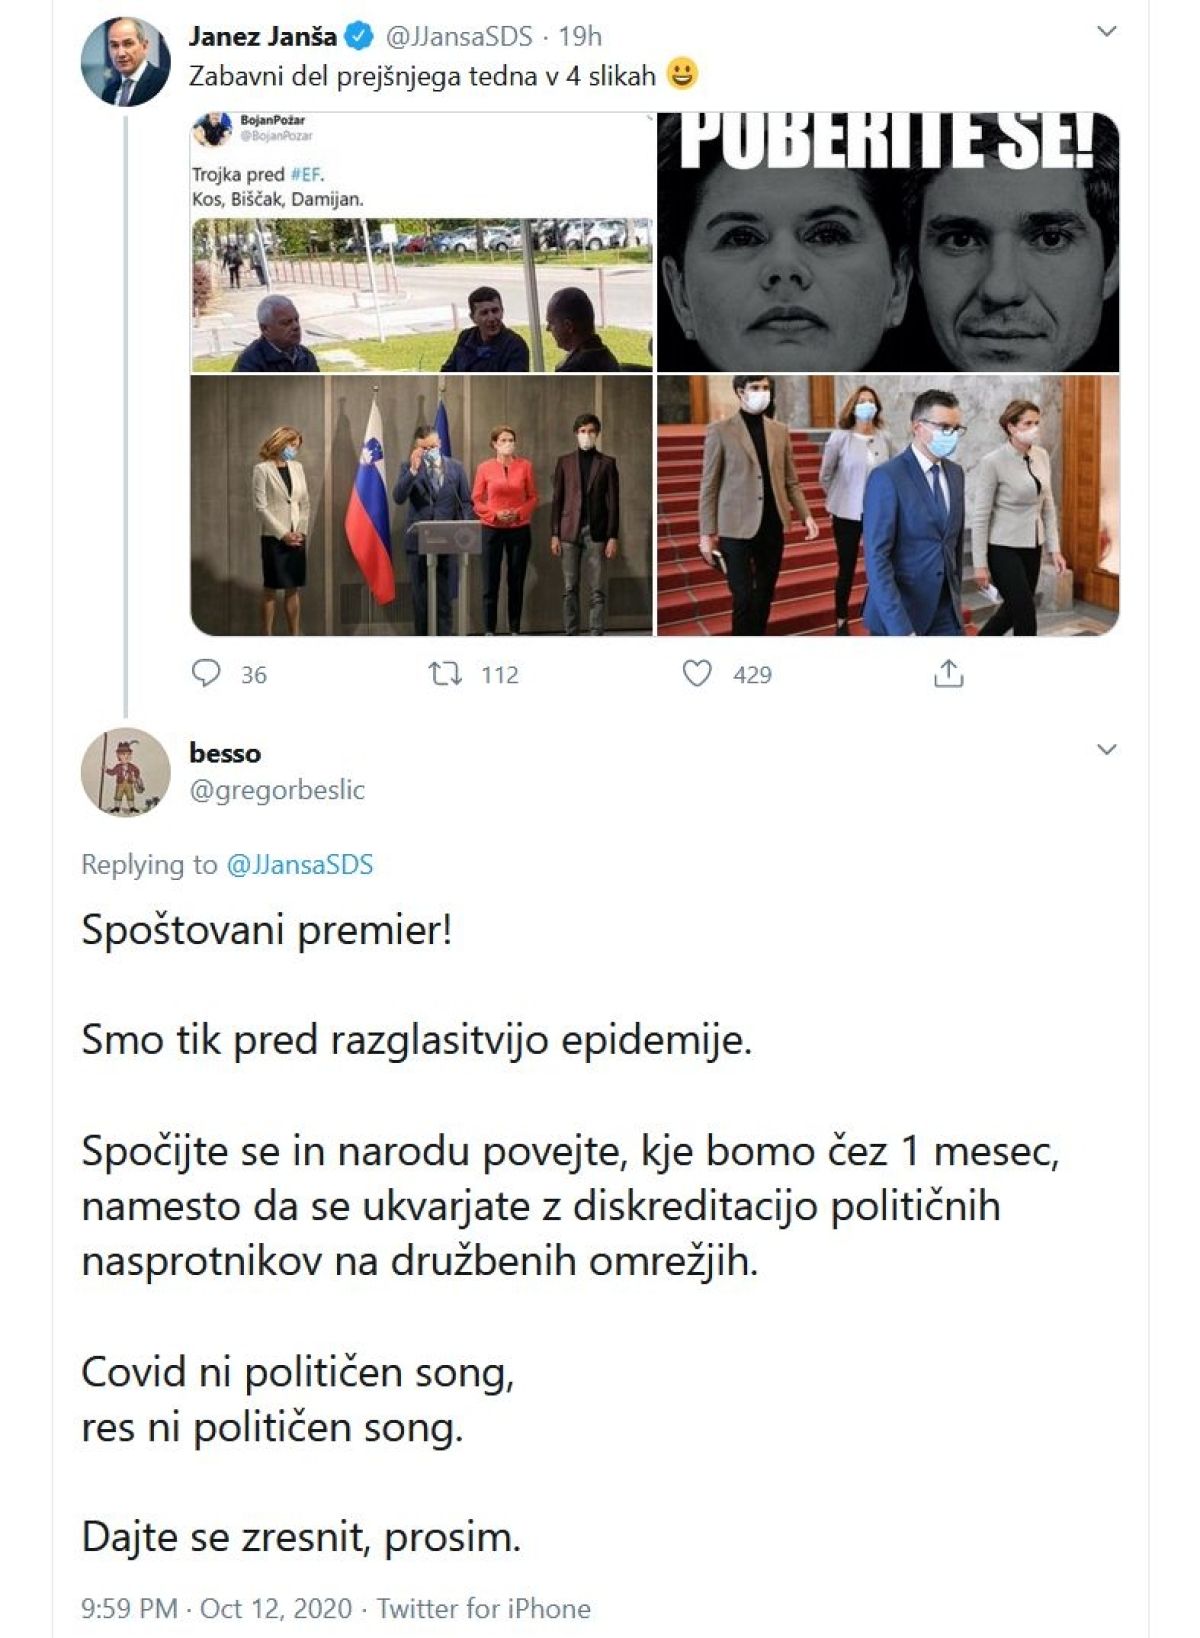Screen dimensions: 1200x1638
Task: Open besso's profile avatar
Action: click(x=125, y=771)
